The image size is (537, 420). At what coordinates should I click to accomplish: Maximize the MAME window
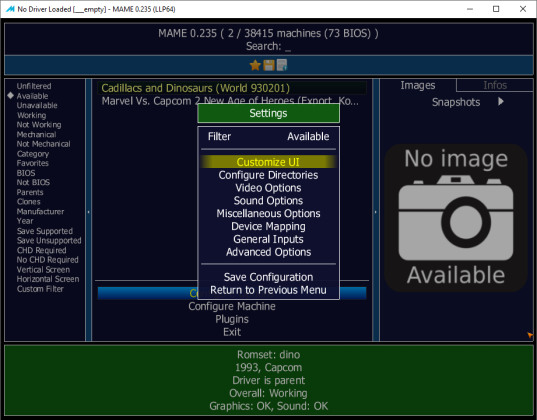pos(496,9)
